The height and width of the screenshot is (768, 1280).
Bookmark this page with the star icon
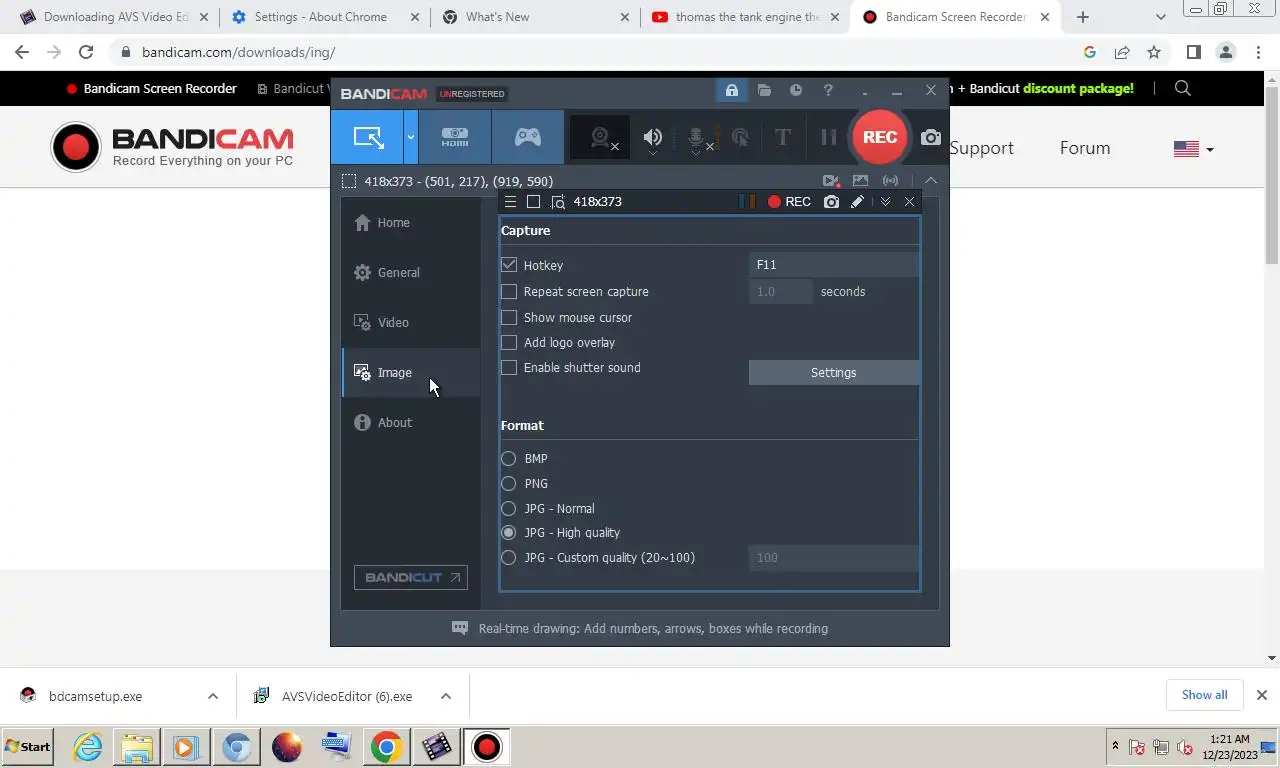(x=1154, y=52)
